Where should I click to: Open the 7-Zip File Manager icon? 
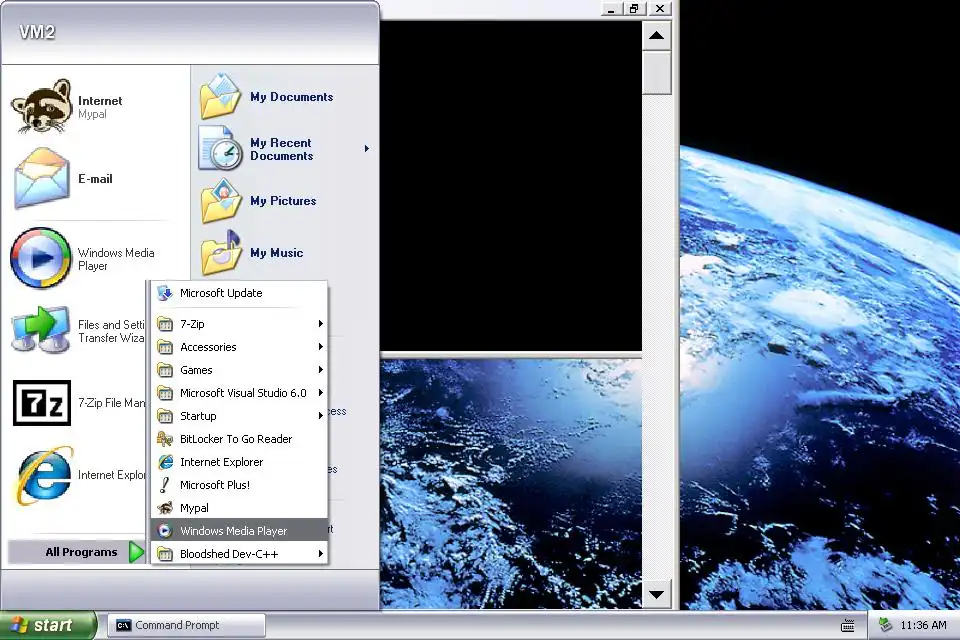point(42,402)
